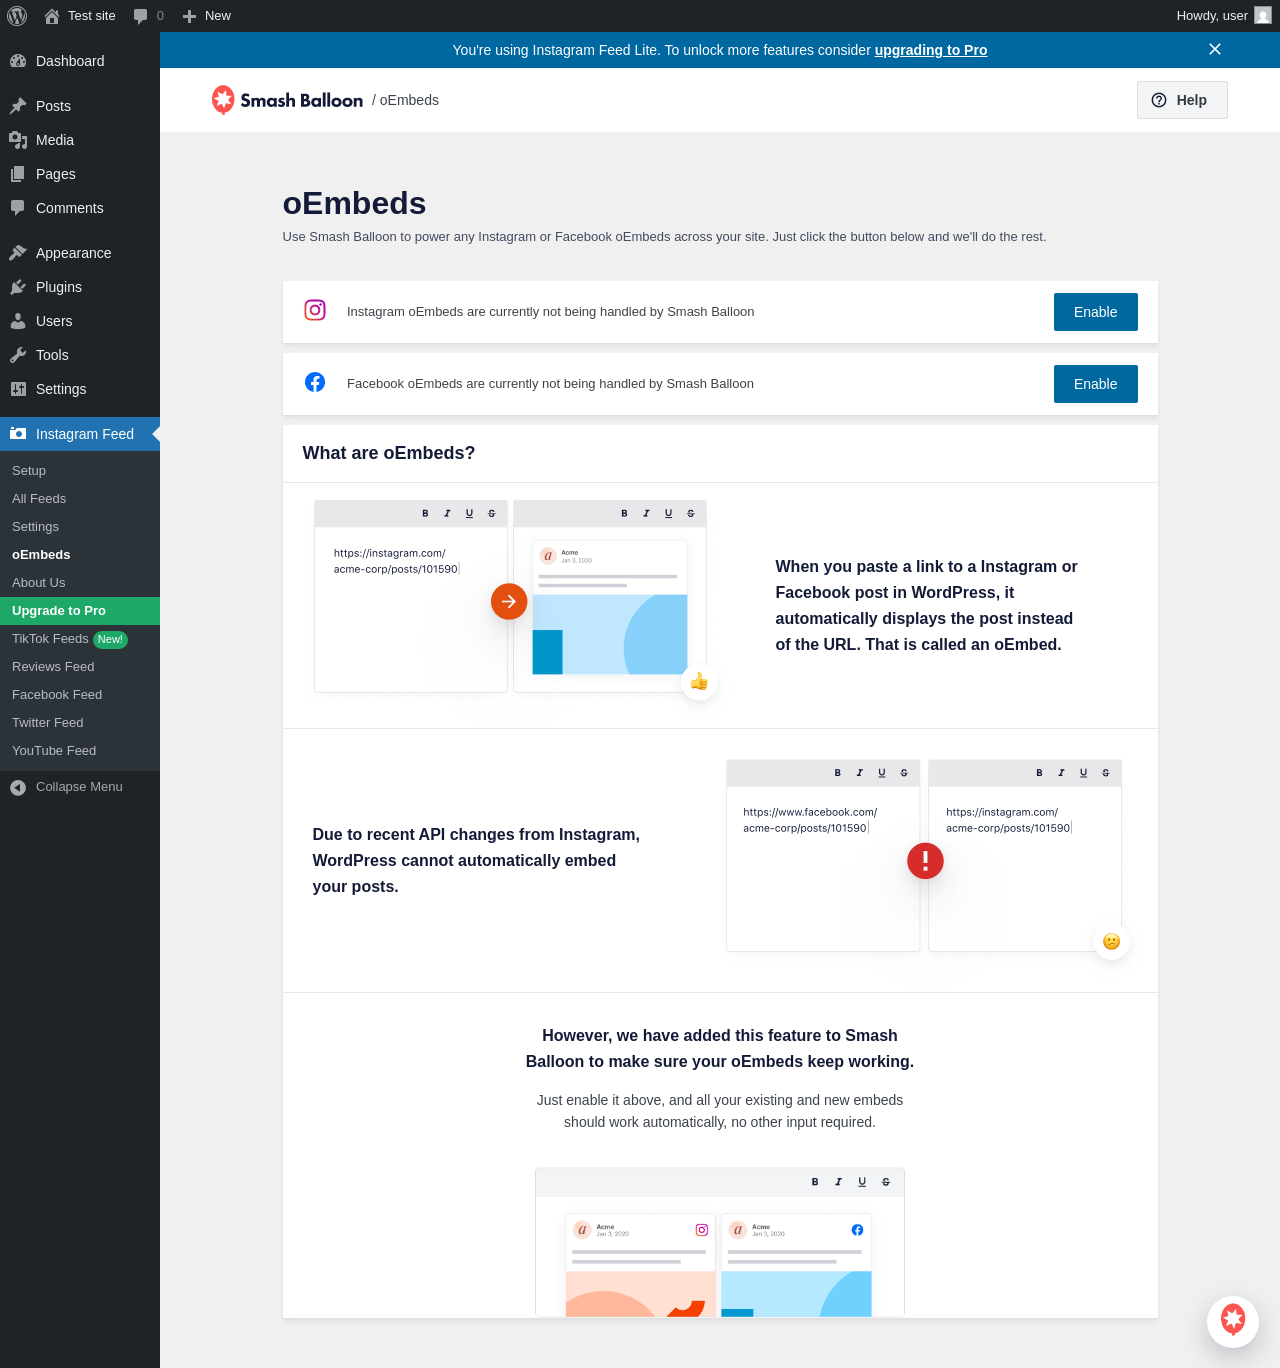Open the Dashboard menu item
This screenshot has height=1368, width=1280.
[80, 61]
